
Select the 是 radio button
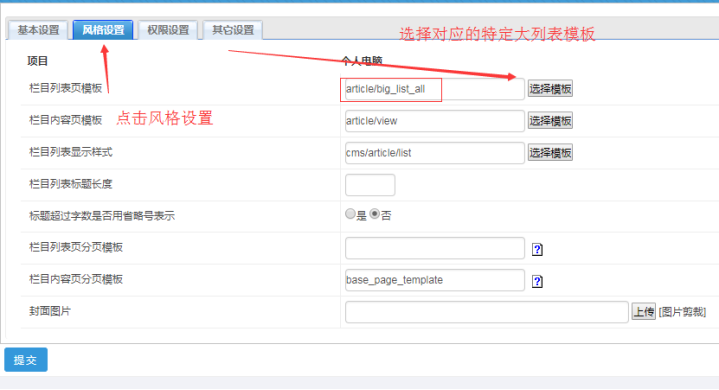[350, 214]
